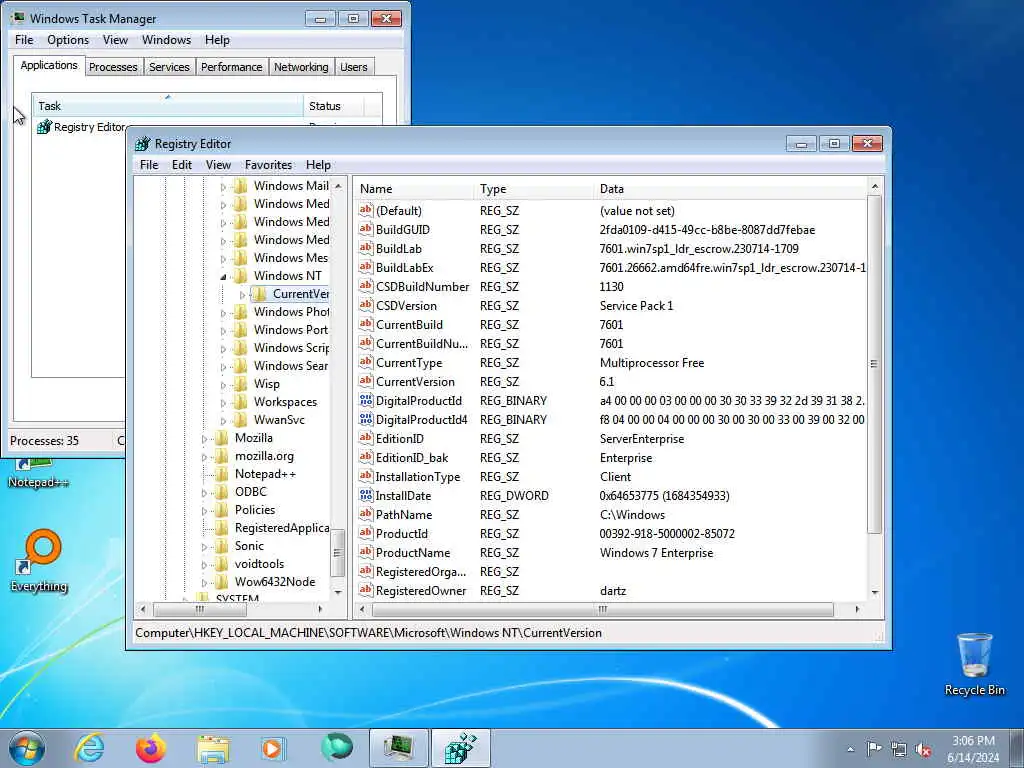Sort values by Data column header

[730, 189]
